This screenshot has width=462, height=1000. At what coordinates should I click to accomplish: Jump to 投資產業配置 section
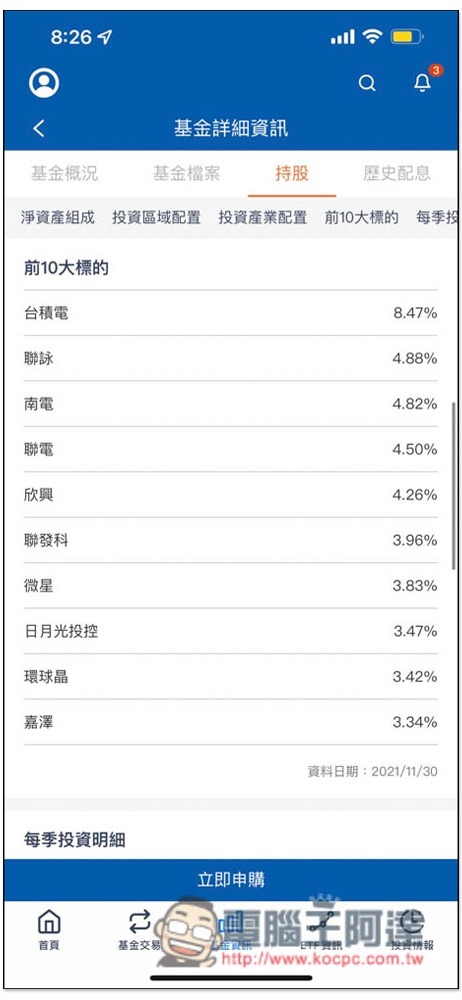pos(263,217)
